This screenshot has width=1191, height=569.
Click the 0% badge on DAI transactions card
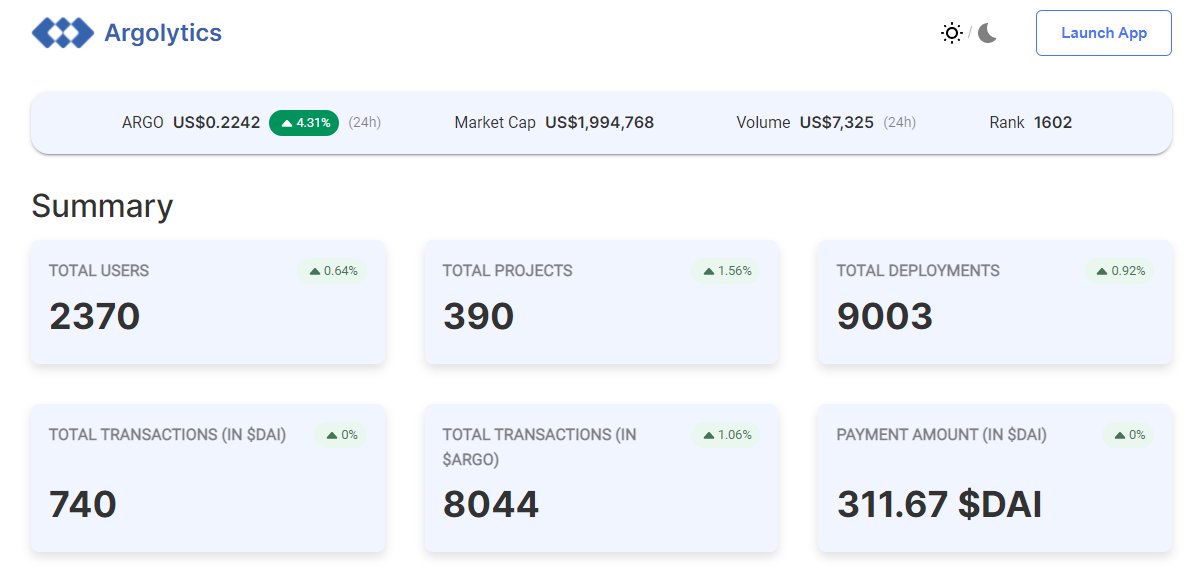(341, 435)
